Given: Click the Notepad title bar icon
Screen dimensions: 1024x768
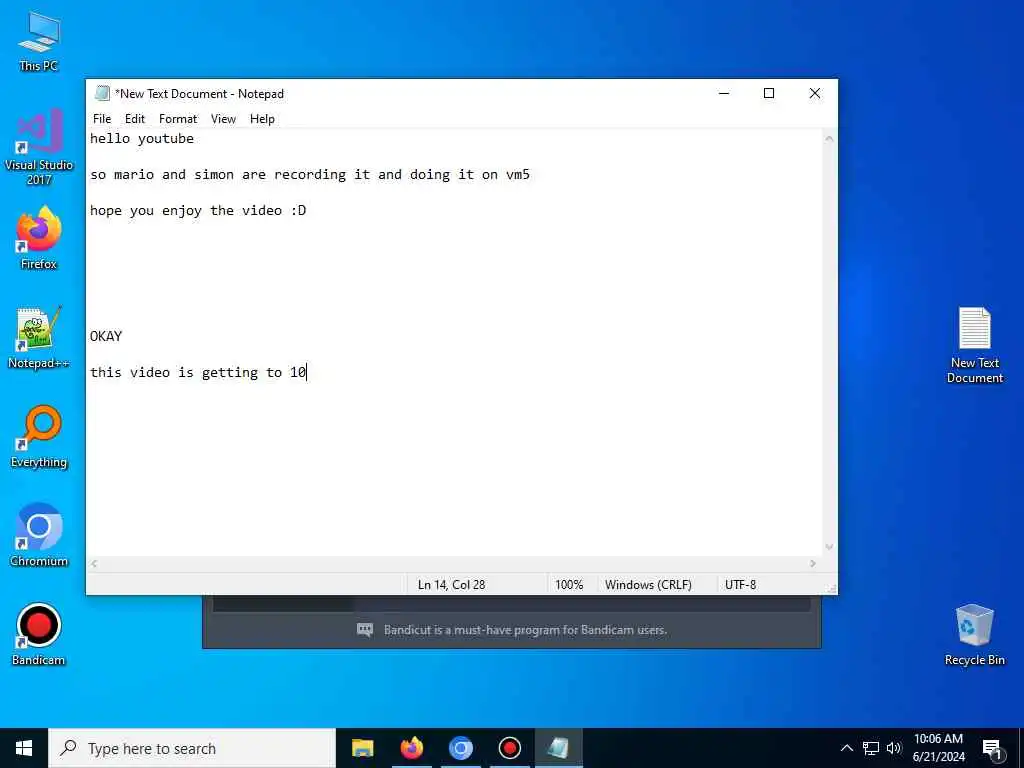Looking at the screenshot, I should pyautogui.click(x=102, y=93).
